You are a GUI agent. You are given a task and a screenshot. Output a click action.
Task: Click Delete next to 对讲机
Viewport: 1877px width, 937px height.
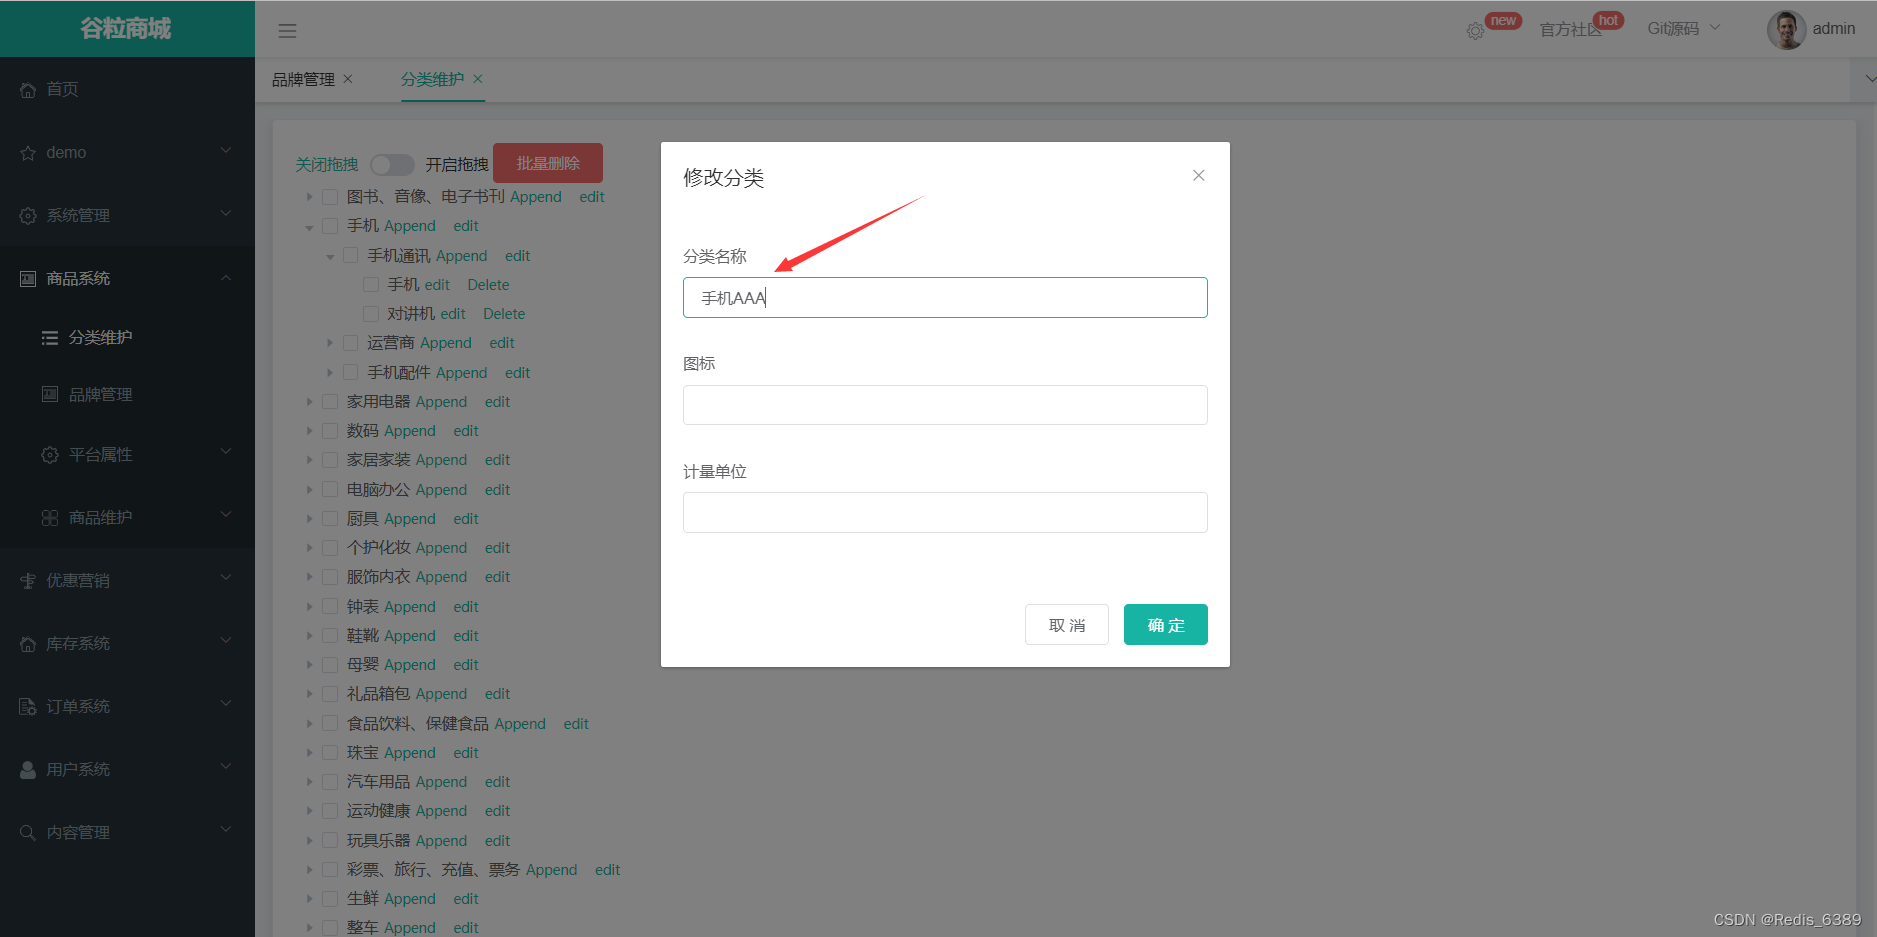tap(504, 314)
